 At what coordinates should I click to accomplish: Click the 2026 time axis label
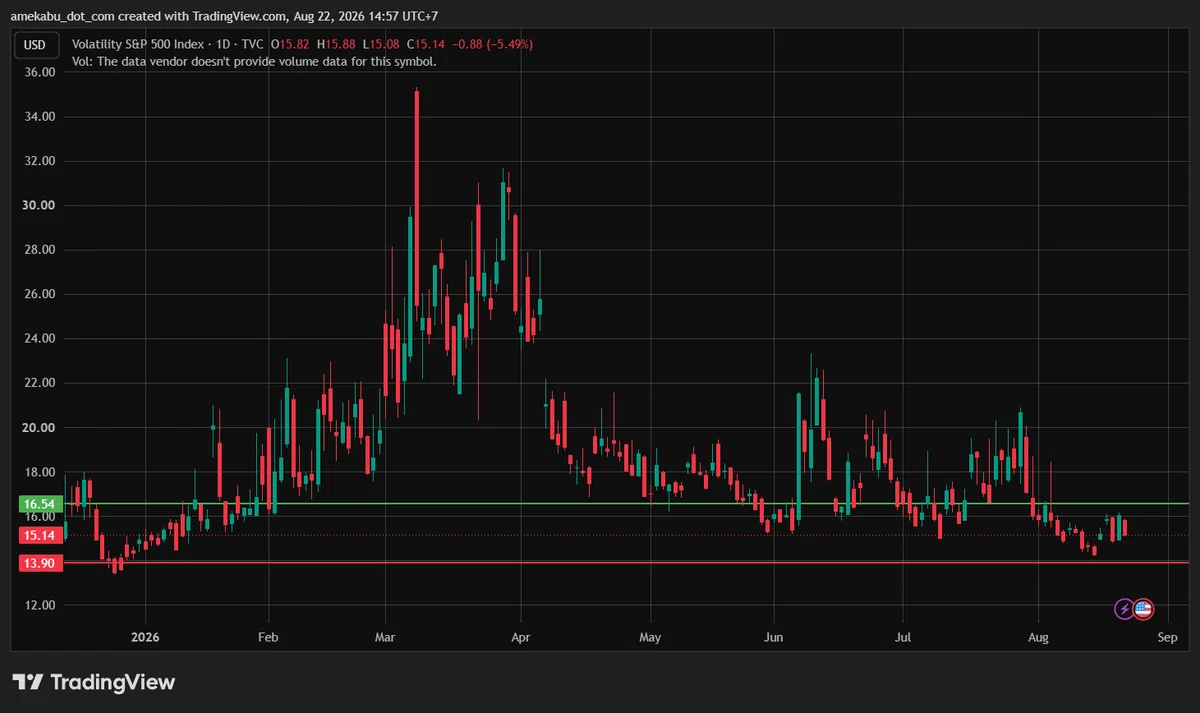pyautogui.click(x=146, y=636)
